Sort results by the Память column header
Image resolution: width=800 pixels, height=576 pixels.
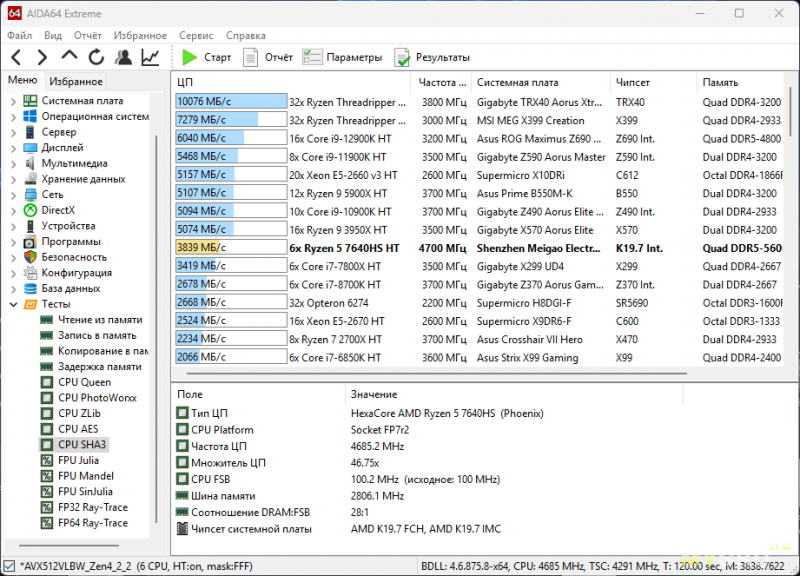(740, 82)
